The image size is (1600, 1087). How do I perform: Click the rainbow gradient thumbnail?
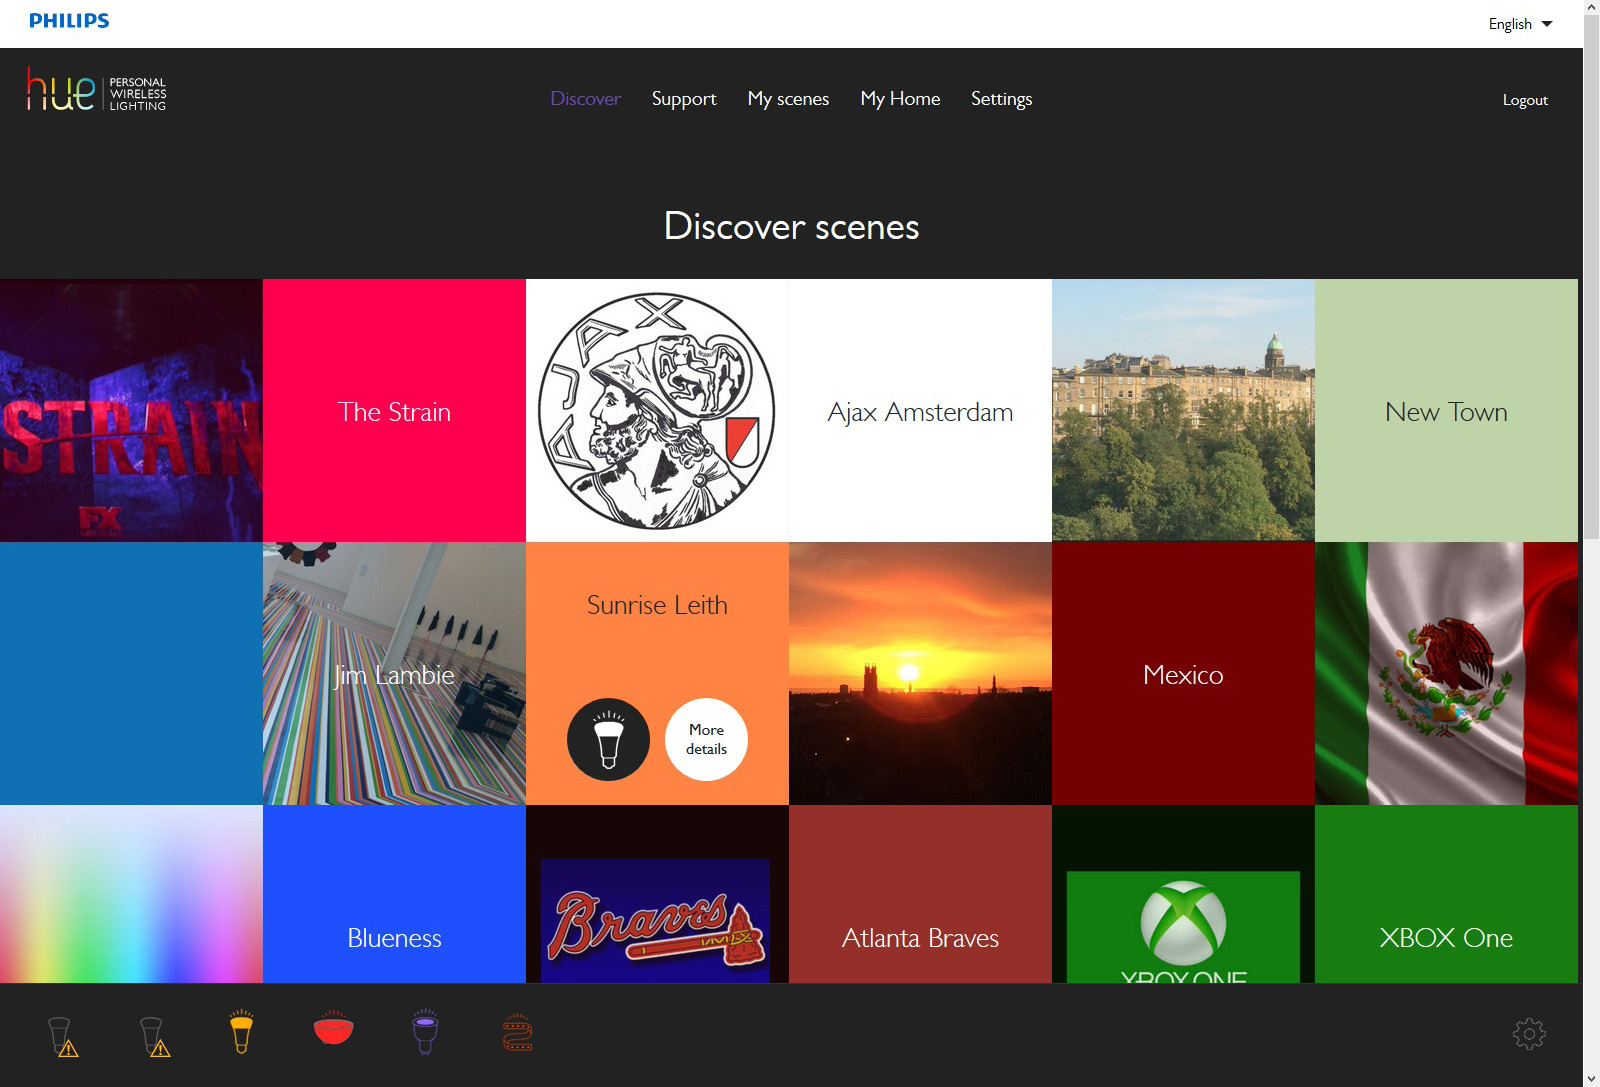(131, 894)
